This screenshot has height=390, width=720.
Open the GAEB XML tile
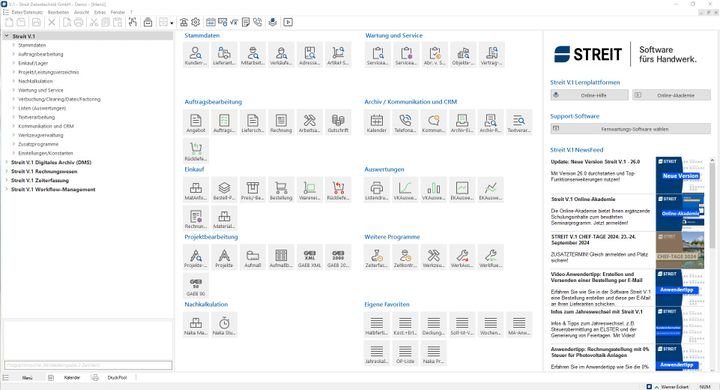[x=309, y=258]
